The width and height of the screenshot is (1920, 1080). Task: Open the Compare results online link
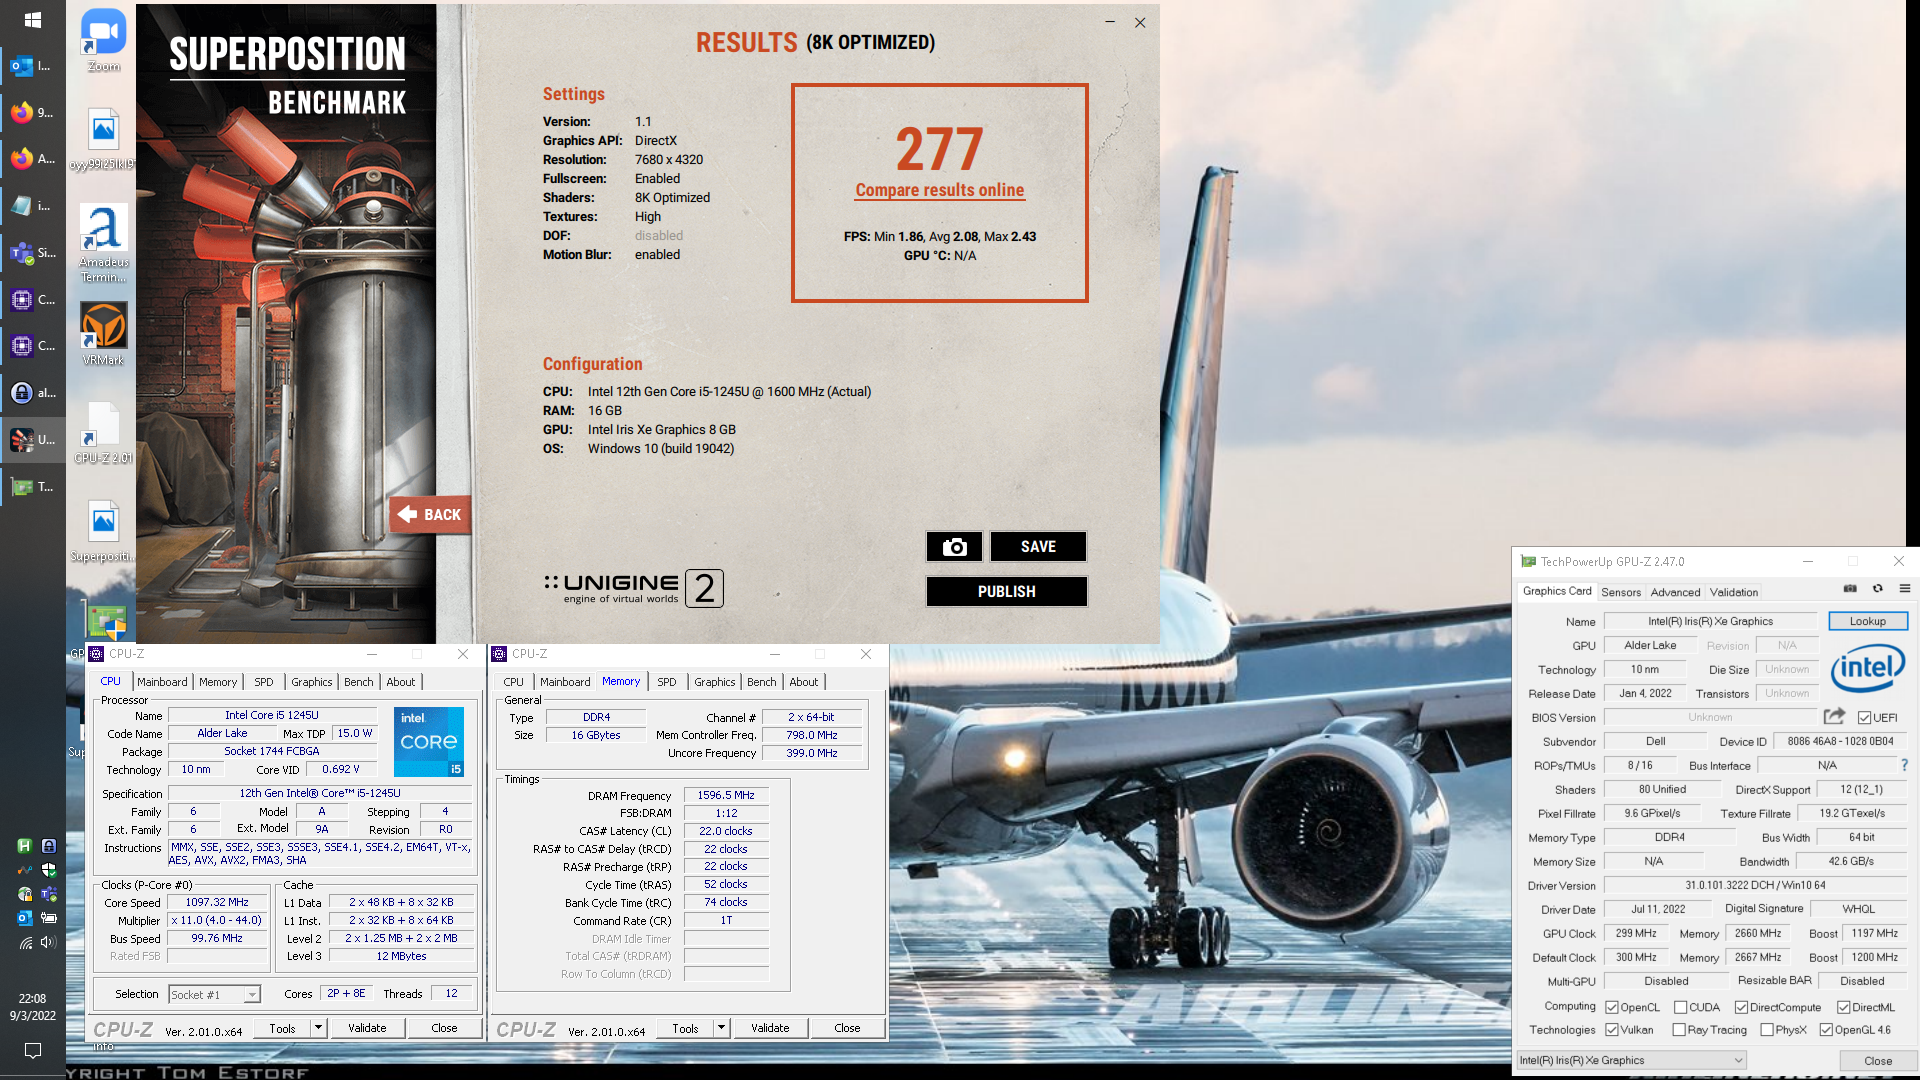(939, 190)
